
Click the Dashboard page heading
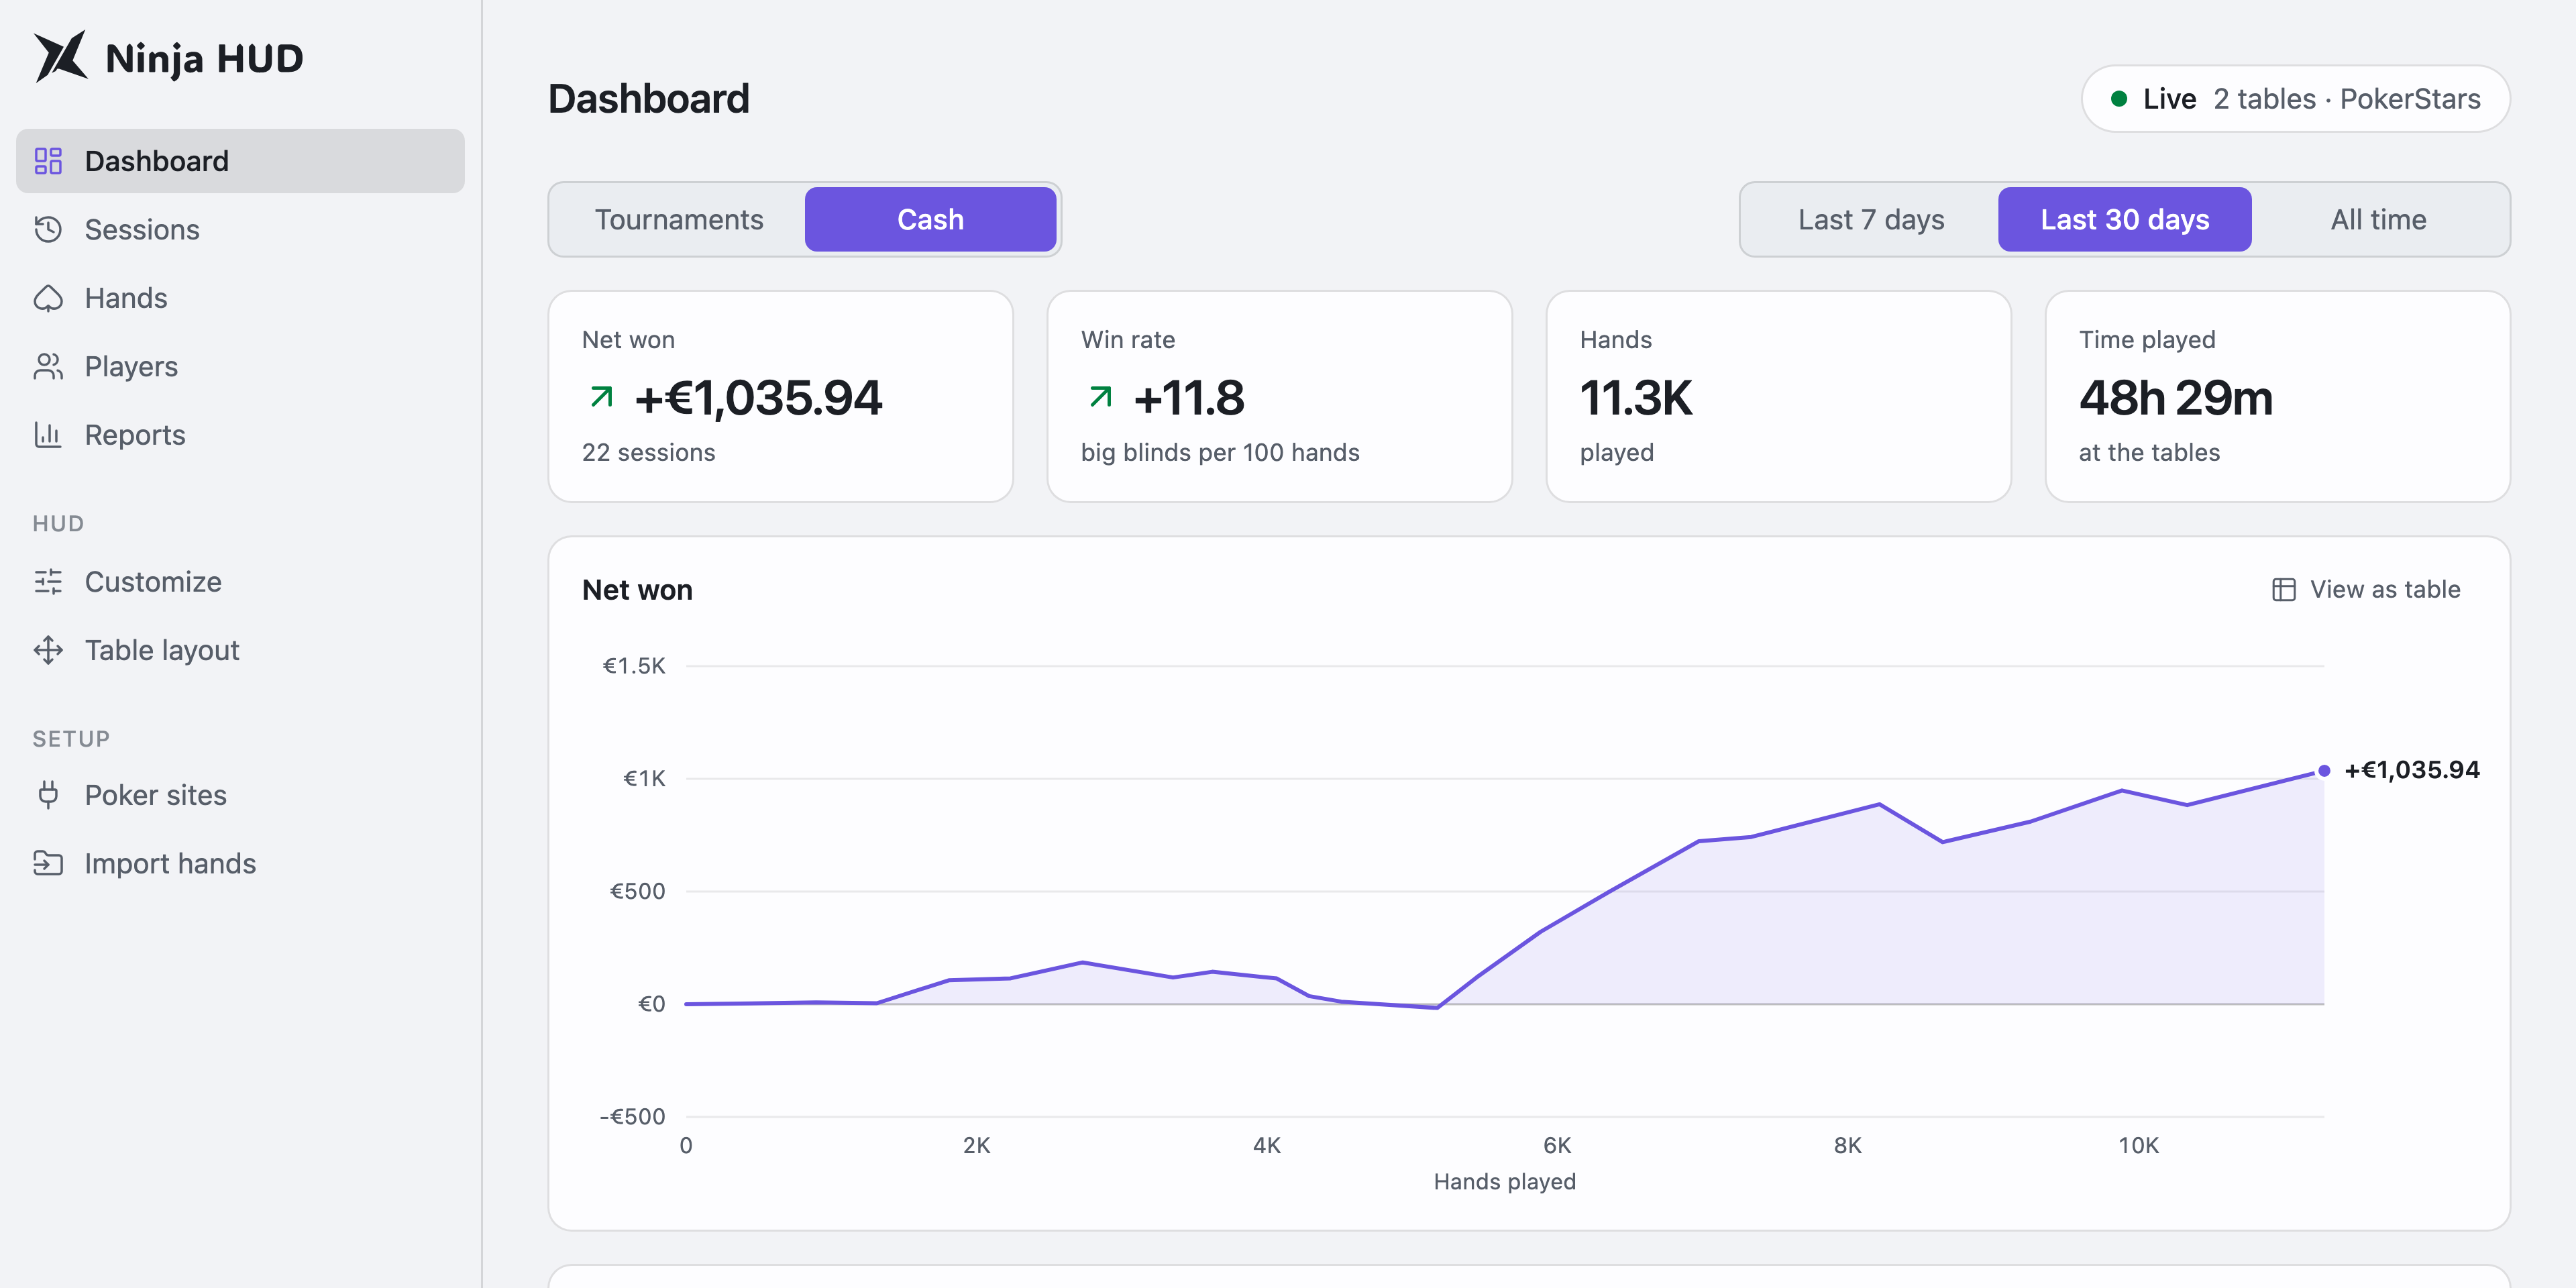649,98
